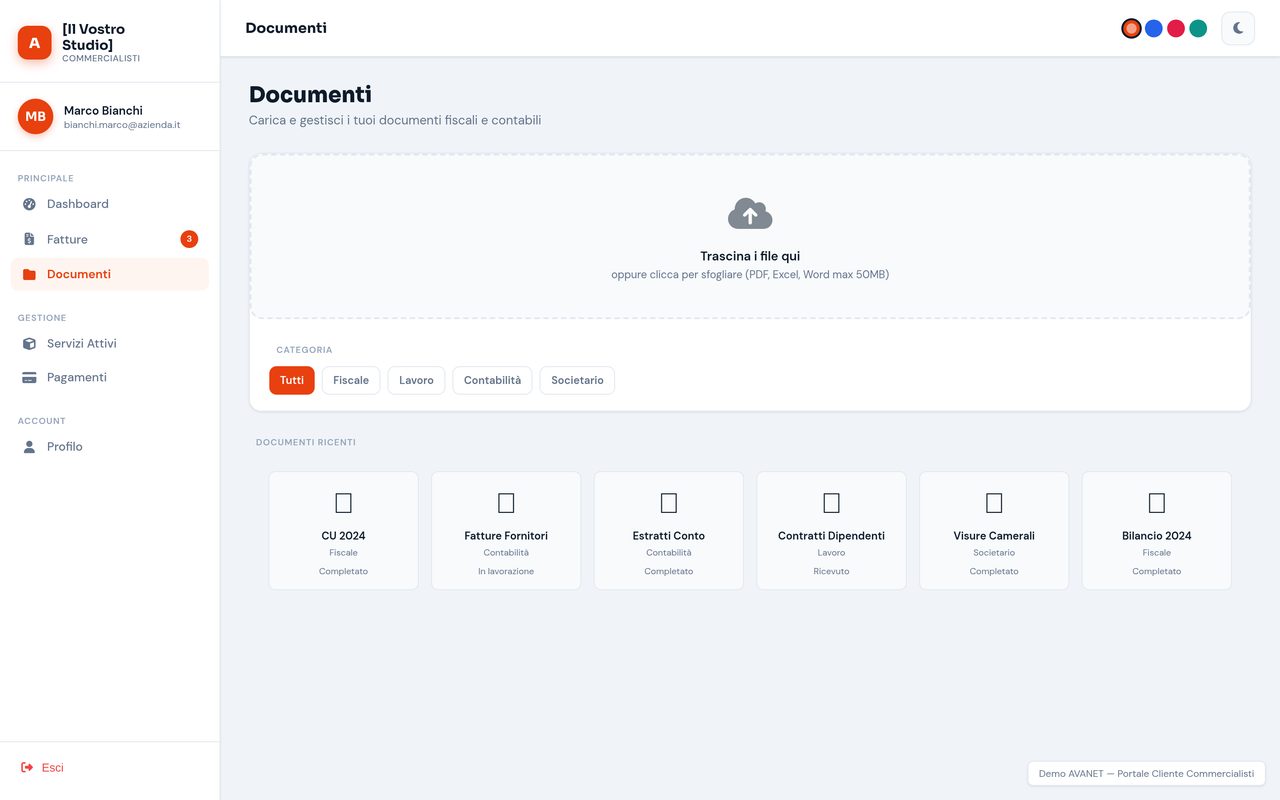The height and width of the screenshot is (800, 1280).
Task: Open the Estratti Conto document title
Action: pos(669,536)
